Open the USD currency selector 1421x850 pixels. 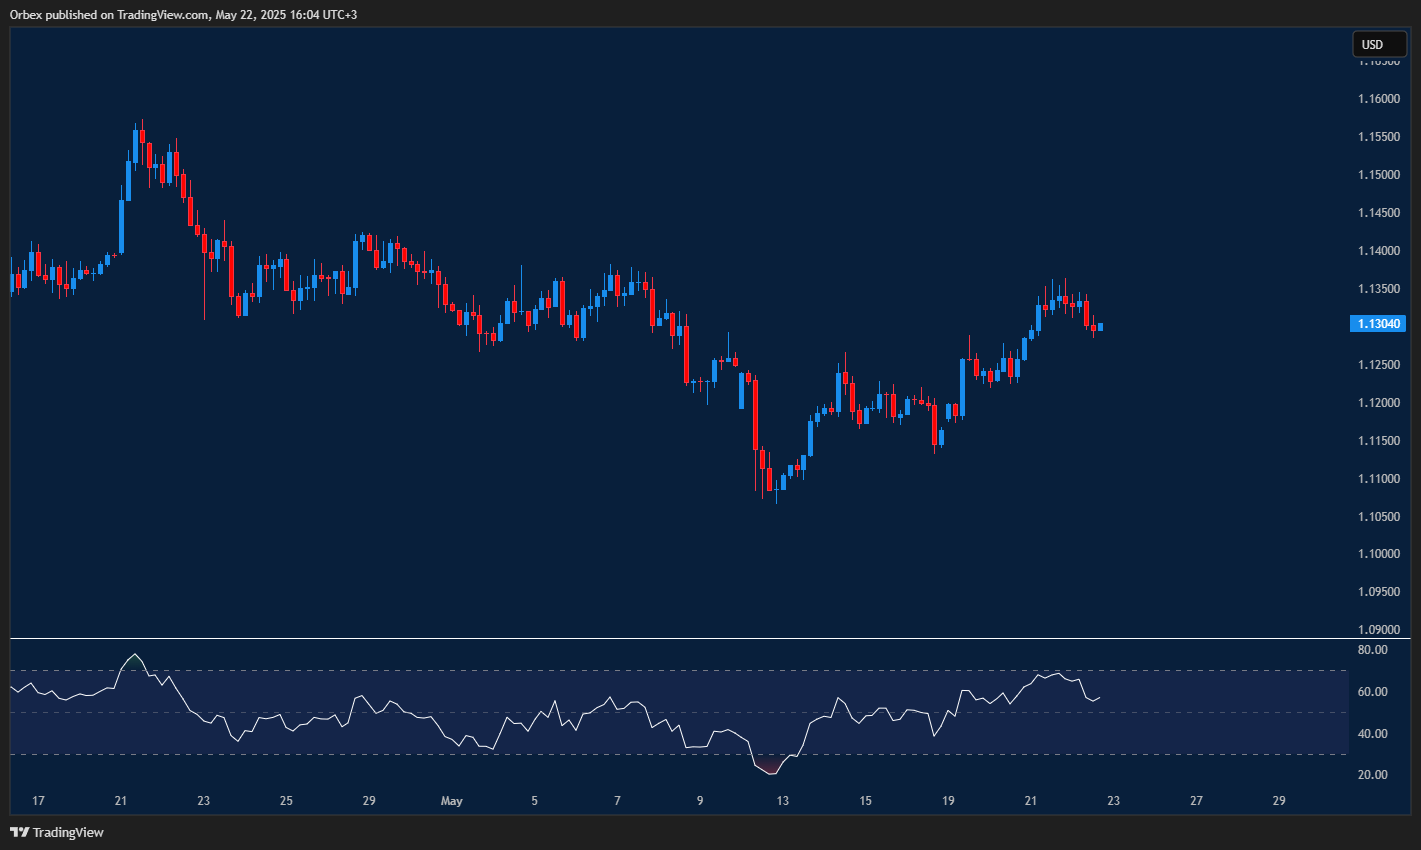pos(1379,44)
